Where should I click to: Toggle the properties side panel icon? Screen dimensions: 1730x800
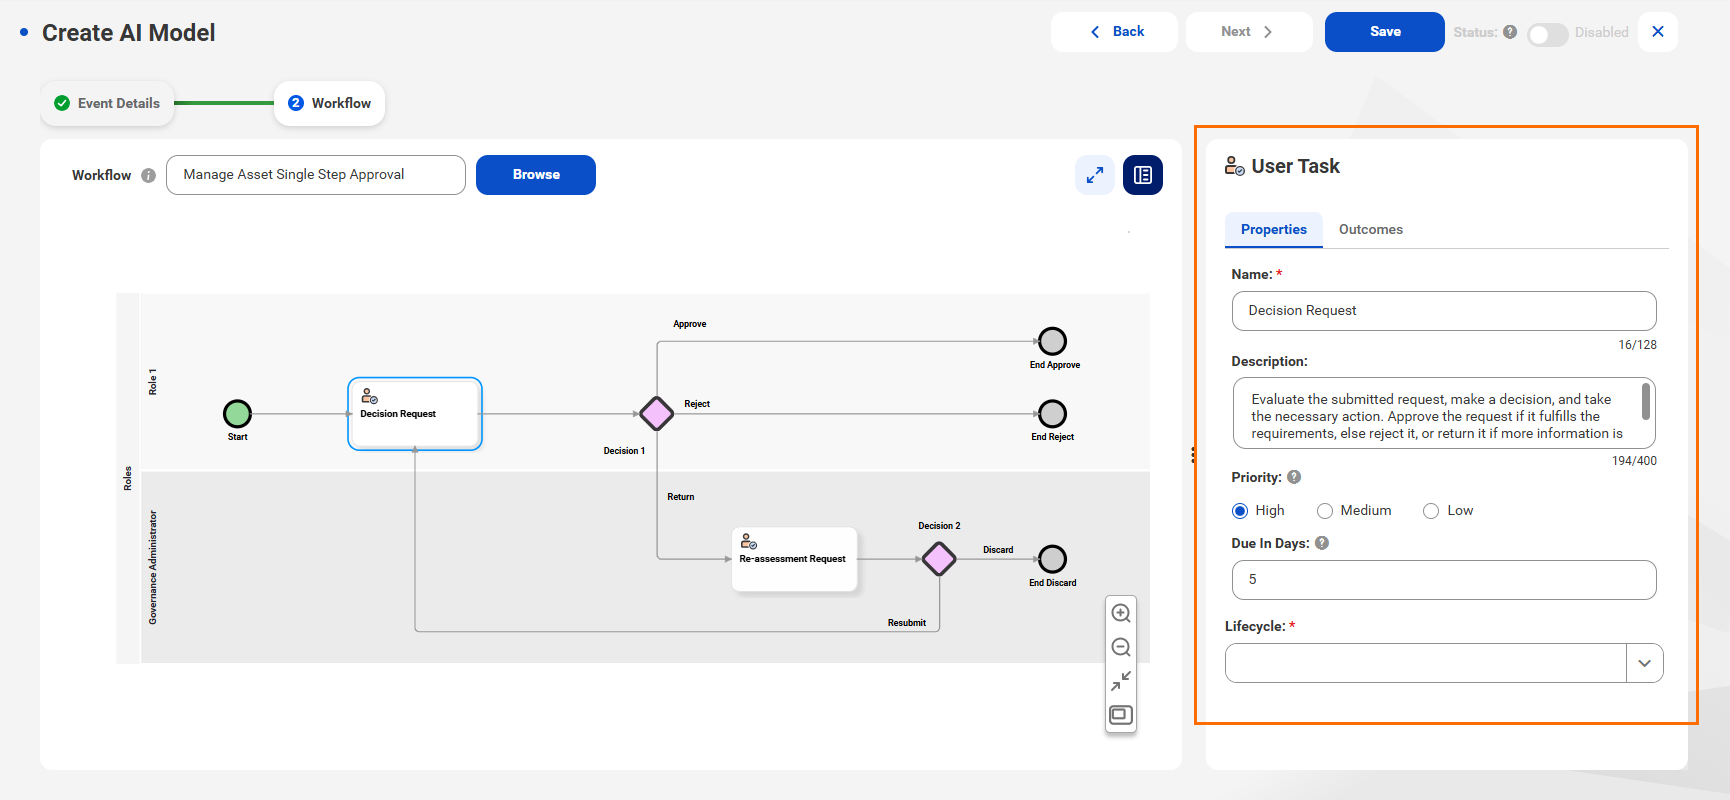click(1143, 175)
